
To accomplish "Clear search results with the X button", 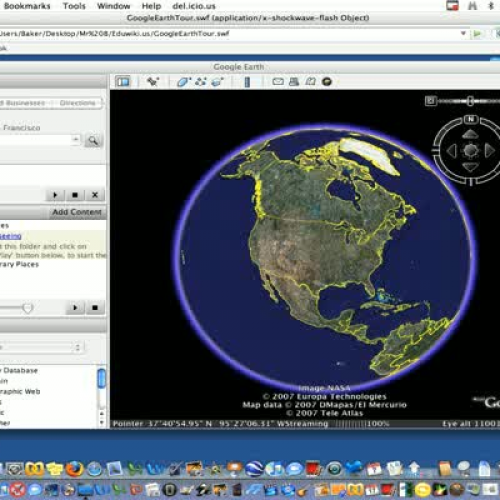I will pos(95,195).
